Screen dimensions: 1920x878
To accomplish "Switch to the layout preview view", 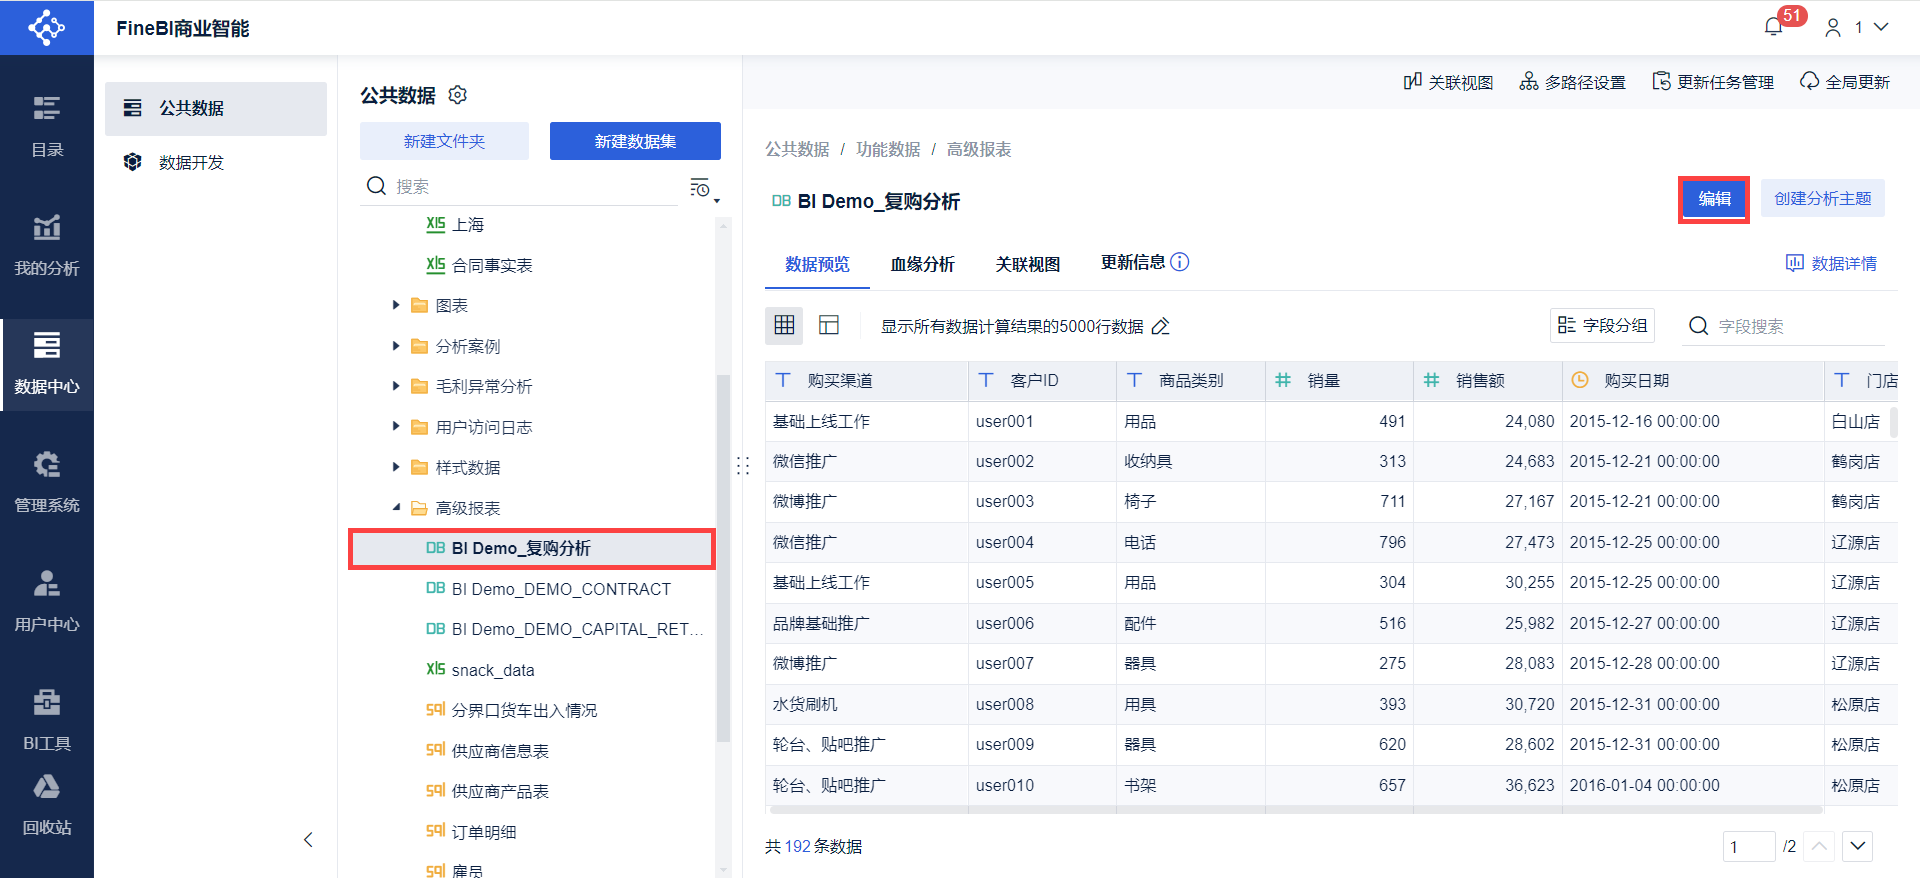I will [x=829, y=325].
